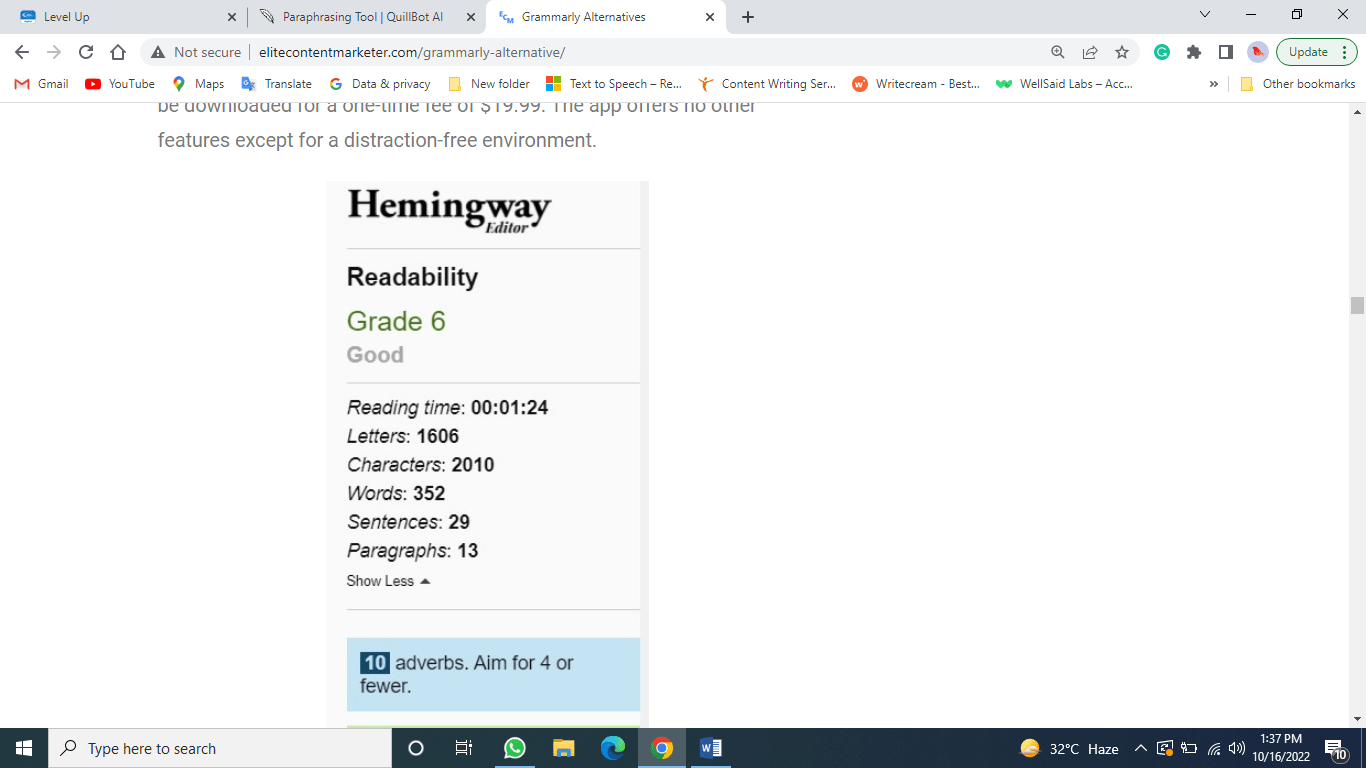Screen dimensions: 1366x768
Task: Open the New folder bookmark folder
Action: (490, 84)
